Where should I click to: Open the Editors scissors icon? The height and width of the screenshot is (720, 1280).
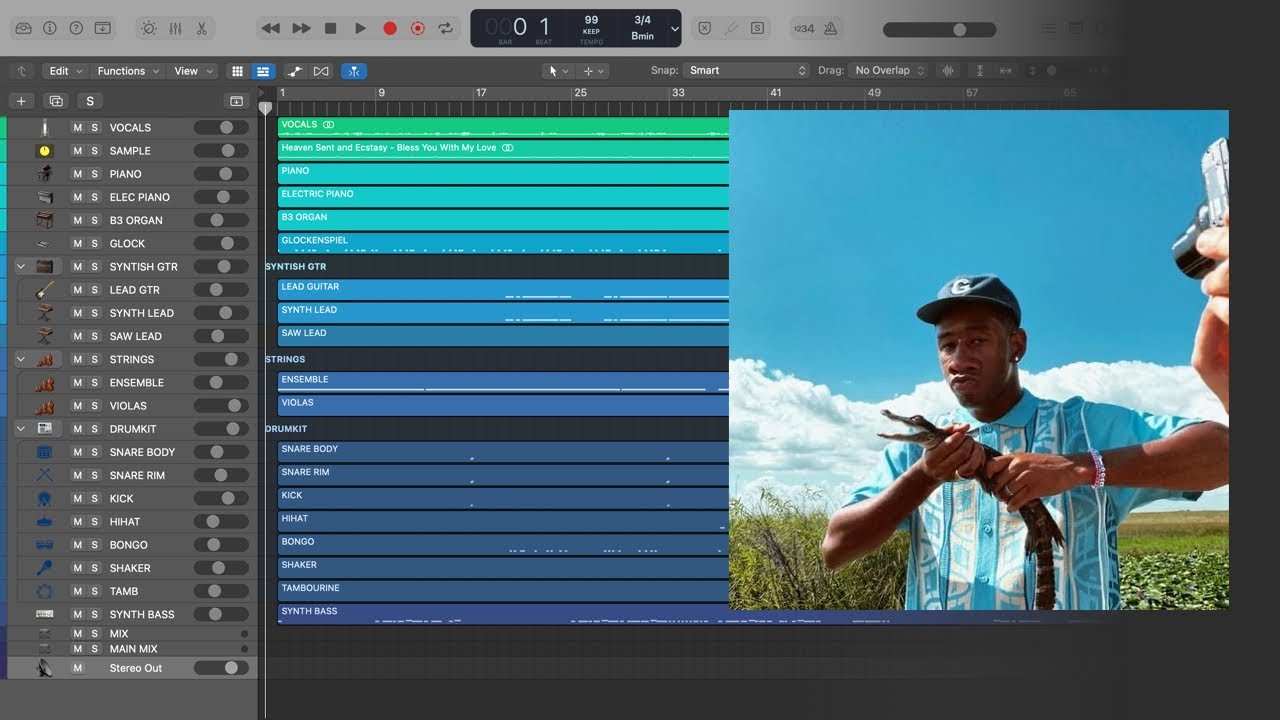tap(201, 28)
